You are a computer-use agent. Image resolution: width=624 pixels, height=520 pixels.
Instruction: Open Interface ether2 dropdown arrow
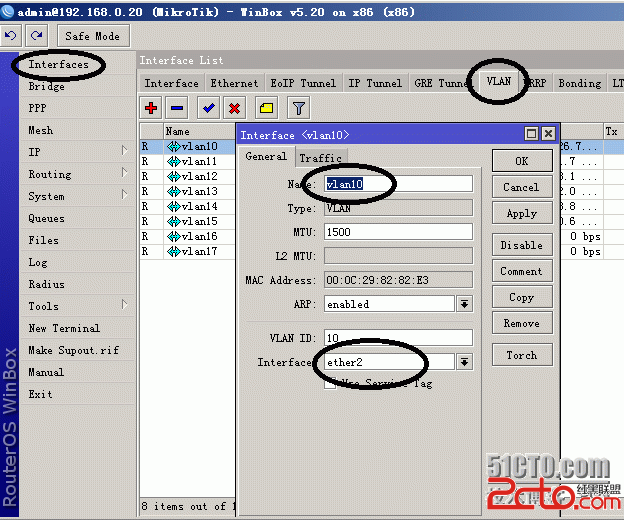click(464, 362)
